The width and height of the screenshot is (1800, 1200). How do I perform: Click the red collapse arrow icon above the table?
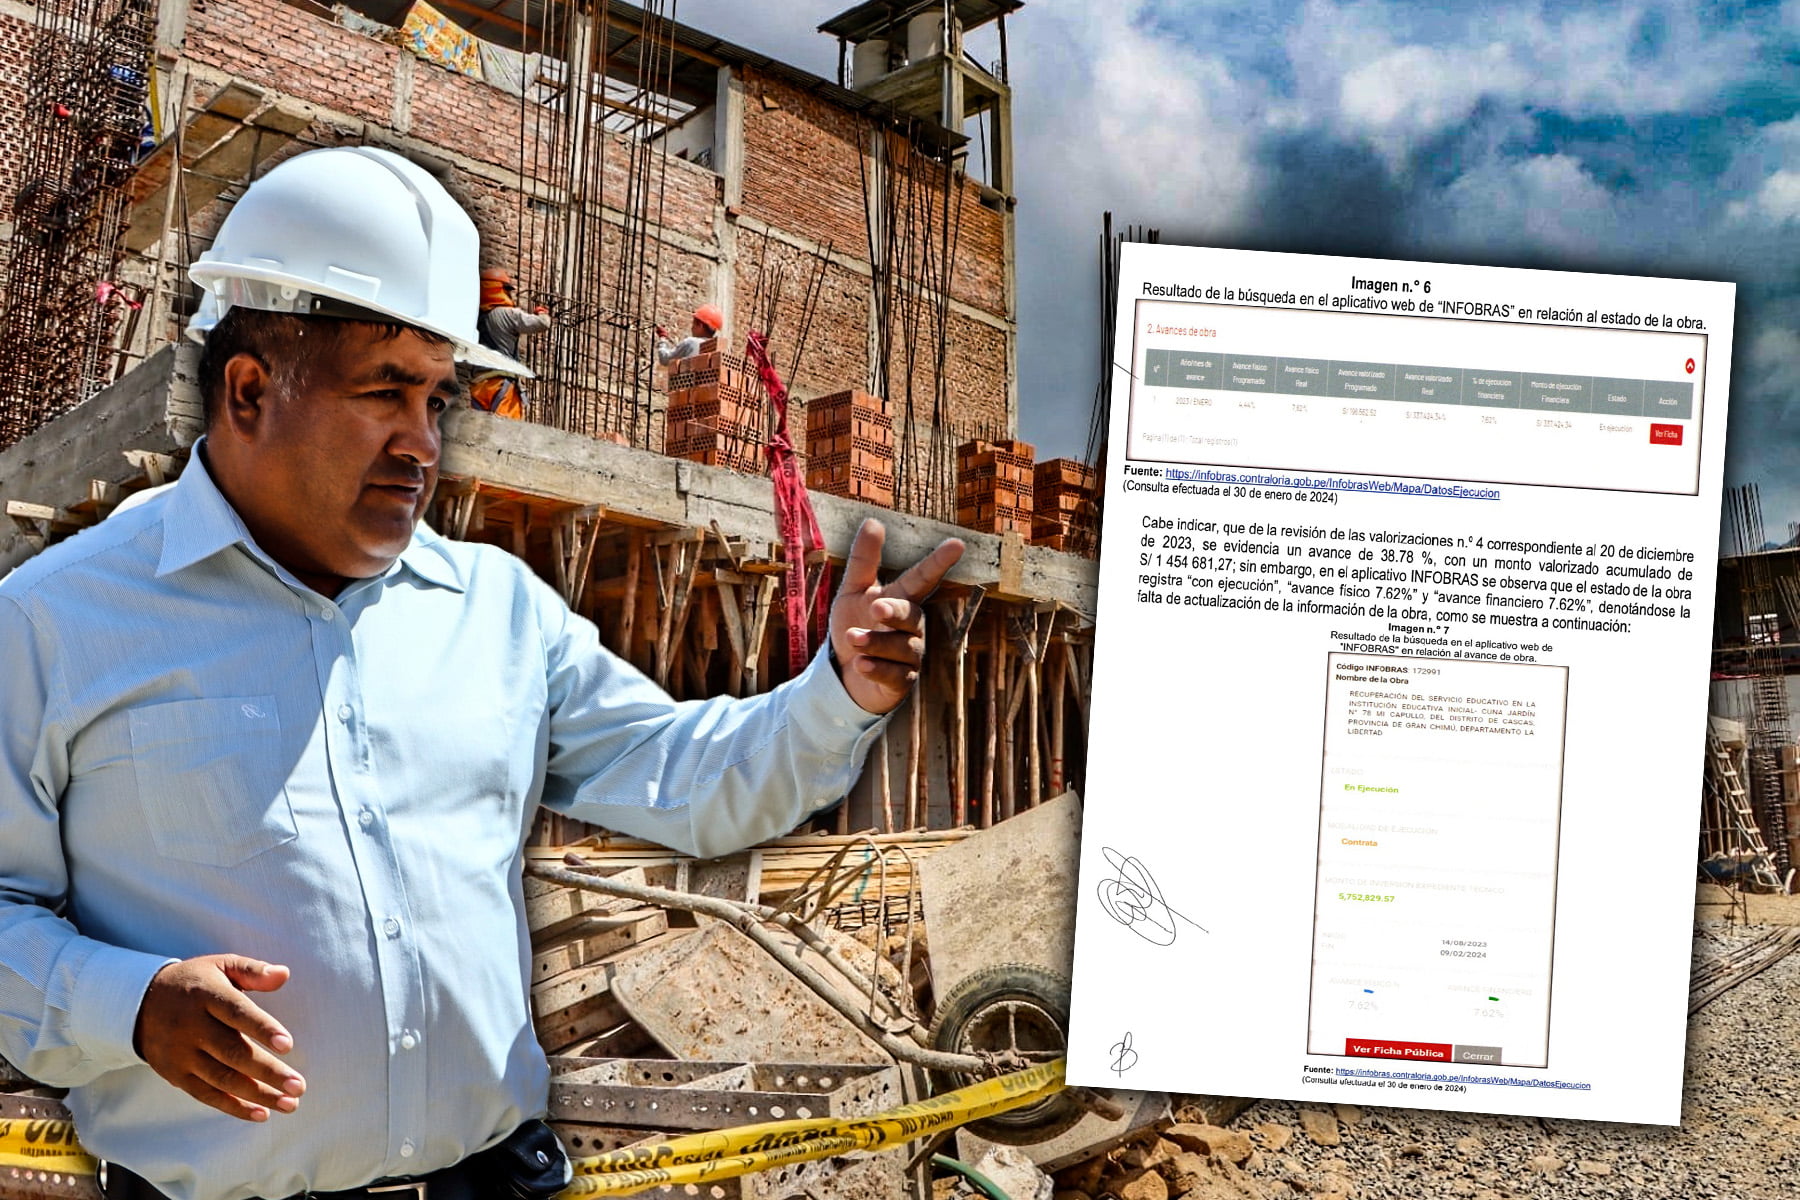[x=1689, y=366]
